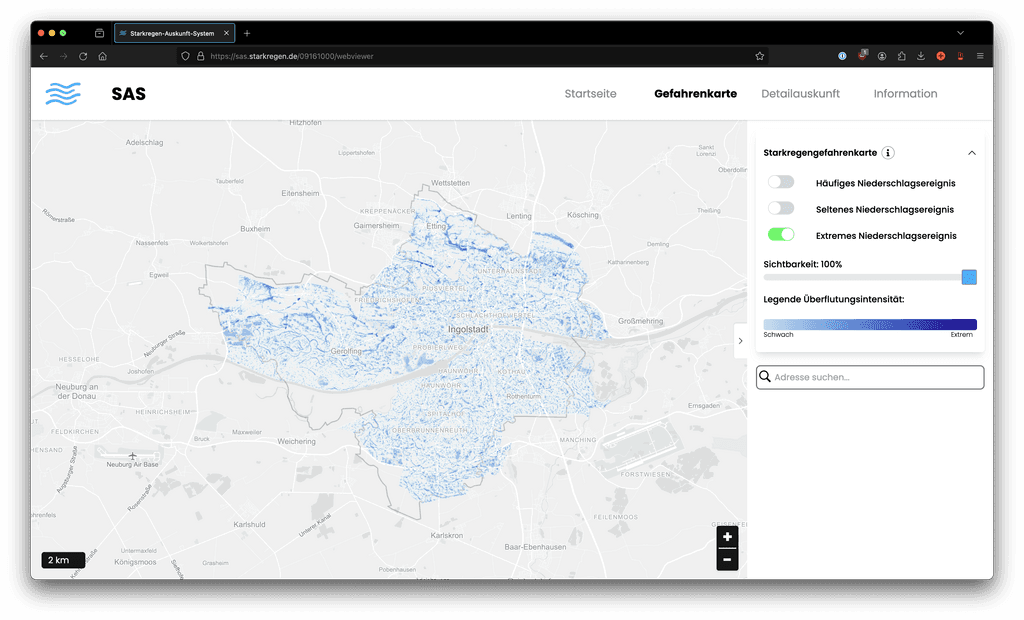Reload the page with the refresh icon

pyautogui.click(x=83, y=56)
